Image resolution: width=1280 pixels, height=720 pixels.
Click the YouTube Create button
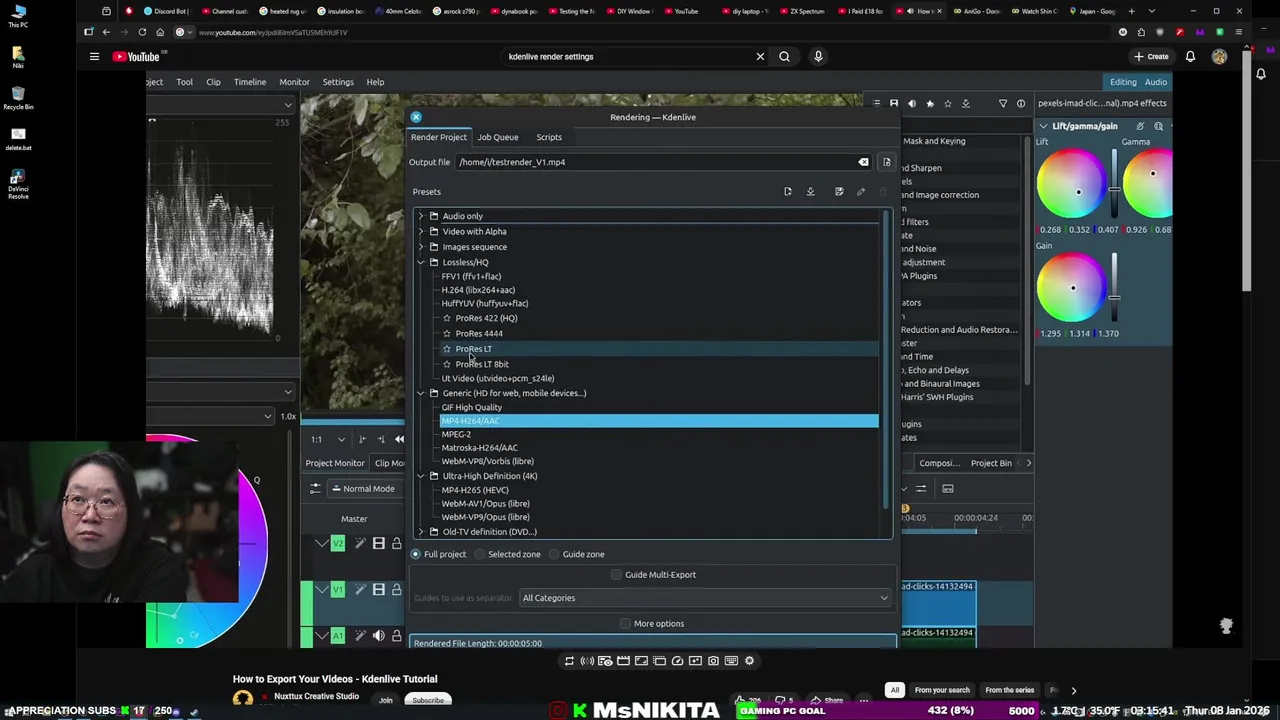[x=1151, y=57]
